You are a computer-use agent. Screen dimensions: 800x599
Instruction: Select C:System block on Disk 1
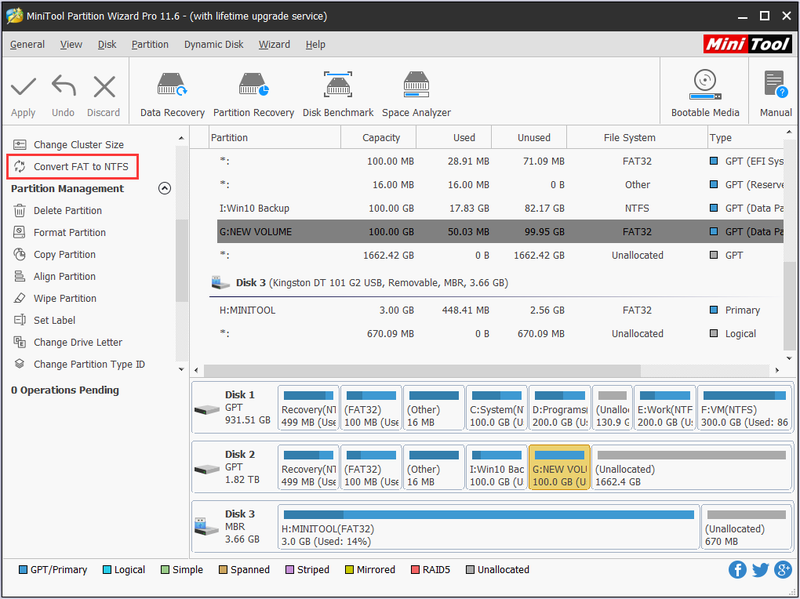[x=496, y=408]
